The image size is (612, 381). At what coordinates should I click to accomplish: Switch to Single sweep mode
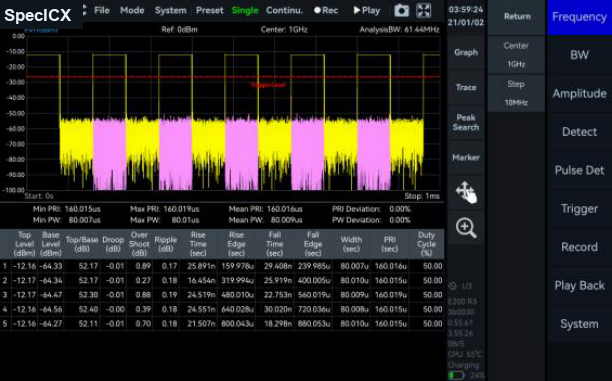[x=245, y=11]
